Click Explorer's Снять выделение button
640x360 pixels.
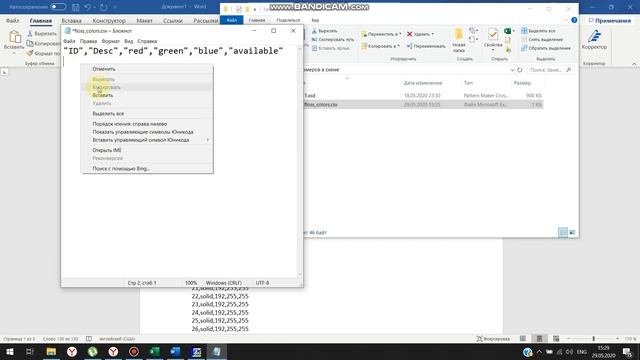coord(542,40)
